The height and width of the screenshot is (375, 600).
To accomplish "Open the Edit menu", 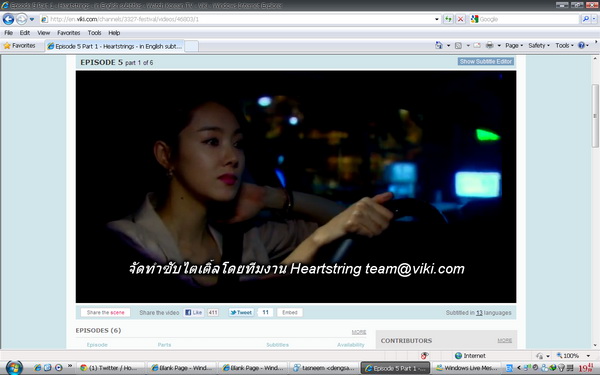I will (25, 33).
